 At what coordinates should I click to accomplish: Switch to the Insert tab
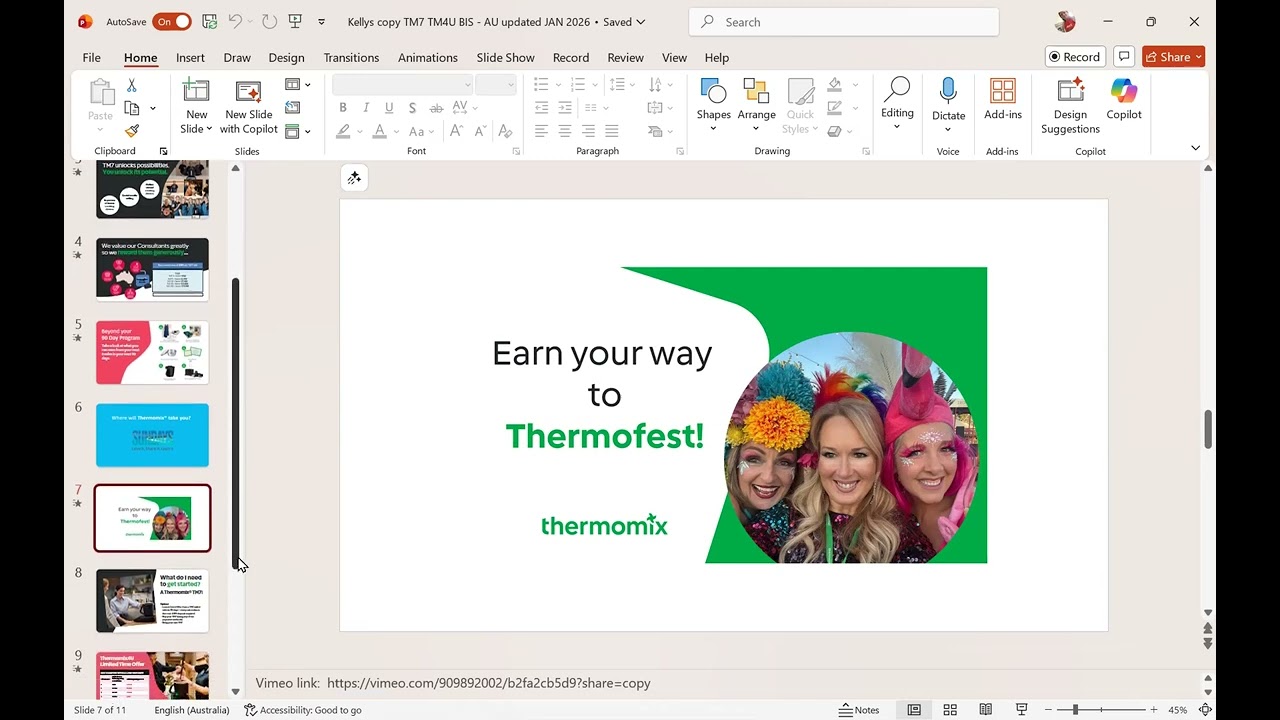coord(190,57)
